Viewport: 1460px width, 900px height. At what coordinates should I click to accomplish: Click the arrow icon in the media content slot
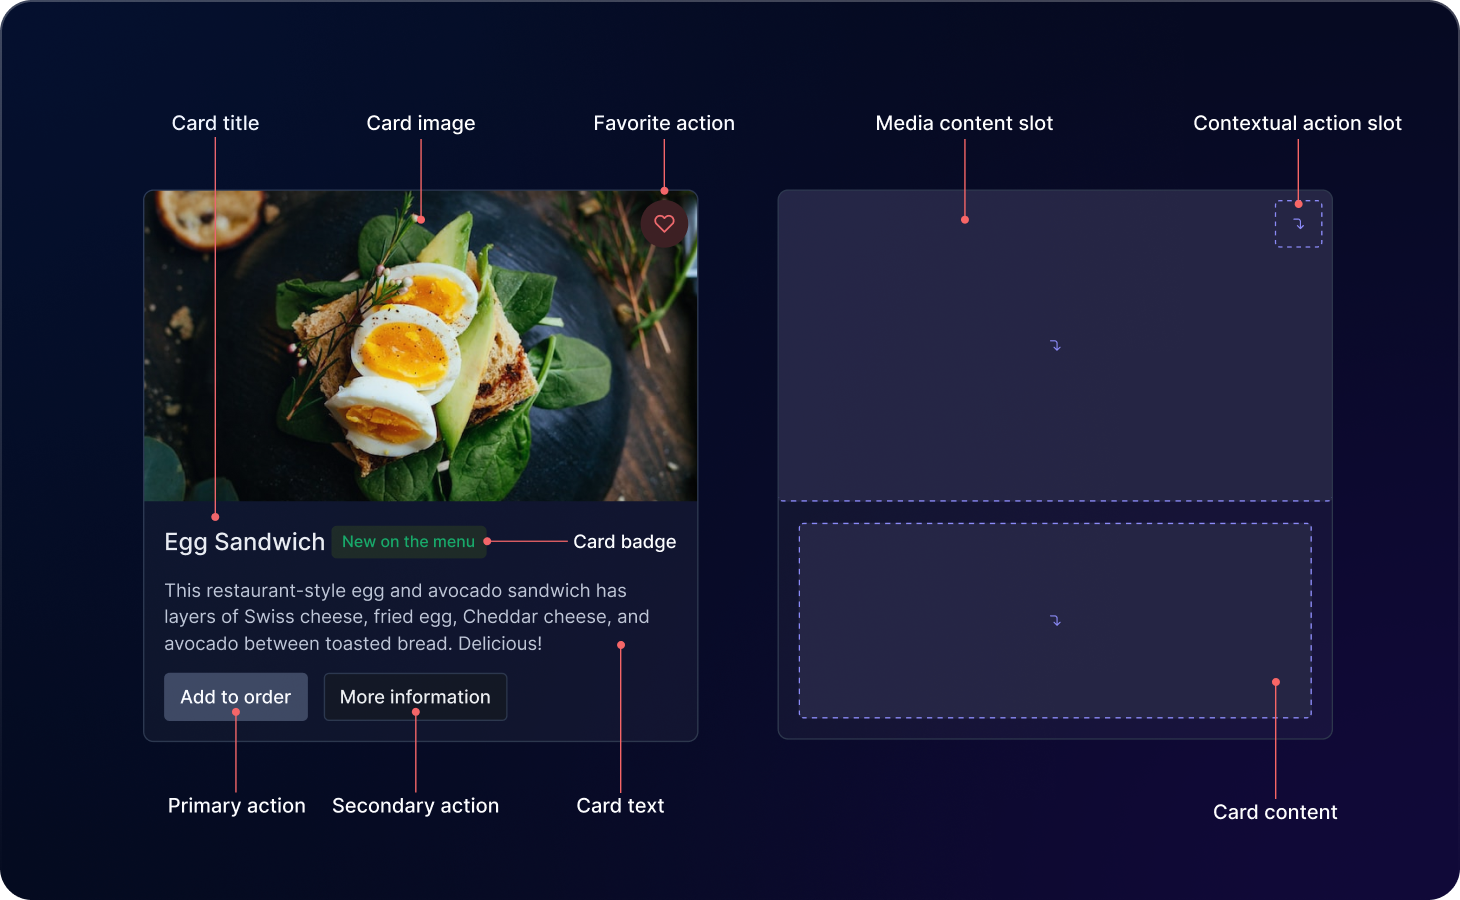[1055, 345]
